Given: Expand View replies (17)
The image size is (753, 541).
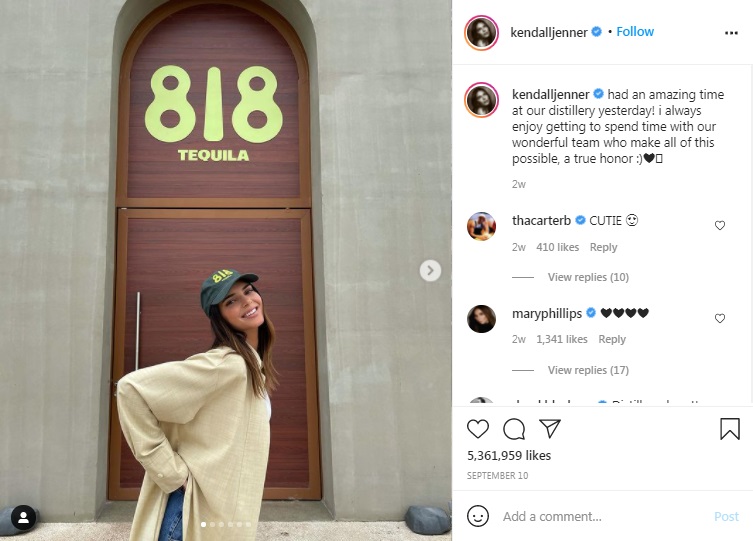Looking at the screenshot, I should coord(588,370).
